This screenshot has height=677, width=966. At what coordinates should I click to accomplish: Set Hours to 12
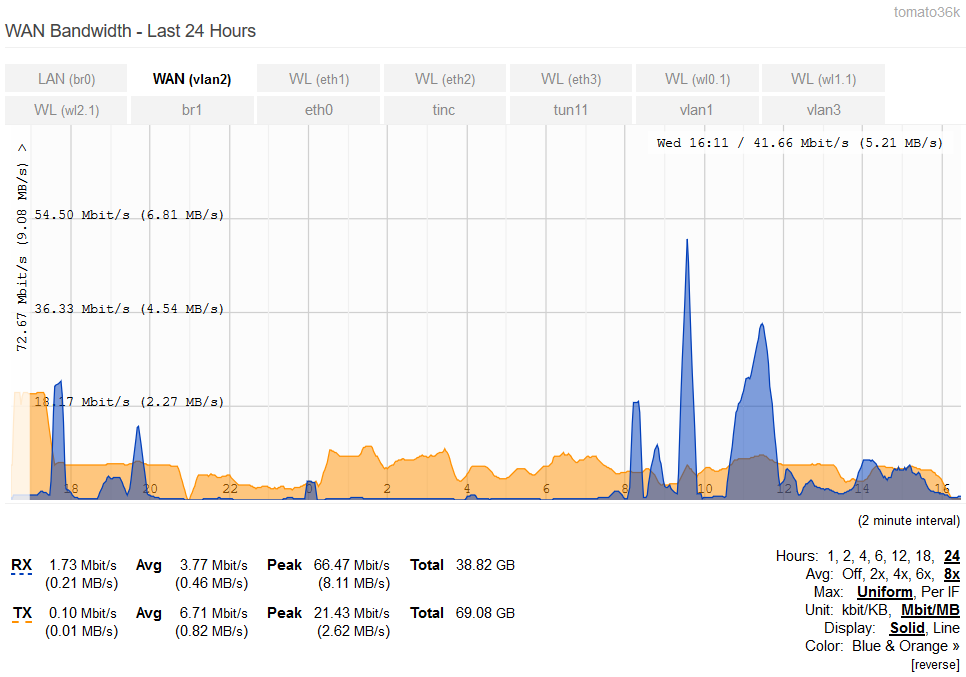[x=898, y=556]
